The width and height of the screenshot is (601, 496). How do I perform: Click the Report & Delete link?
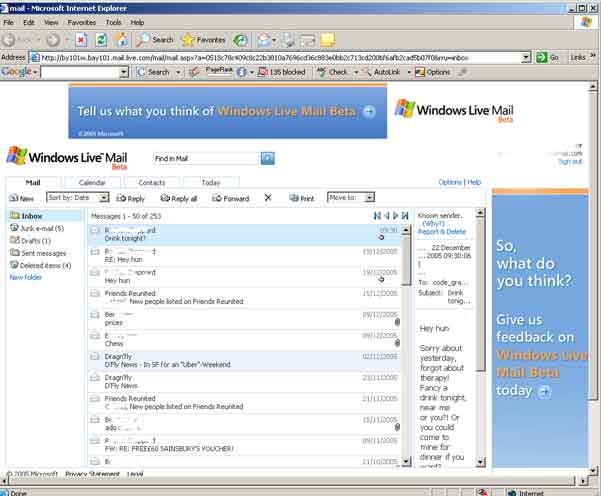coord(442,232)
